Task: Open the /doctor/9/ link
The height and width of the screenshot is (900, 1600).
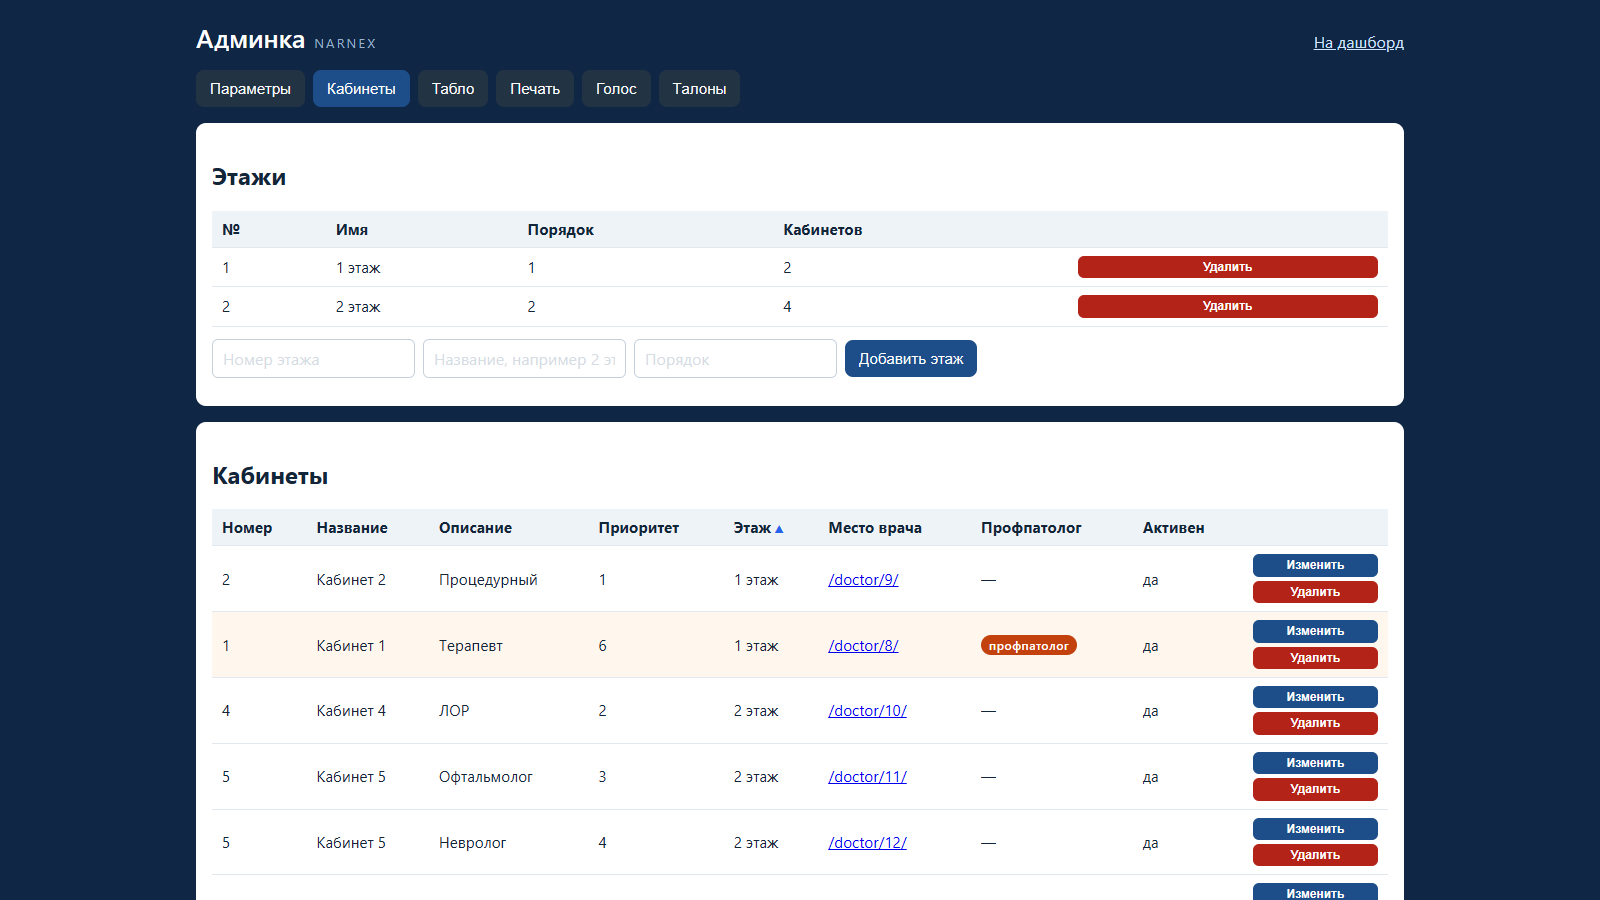Action: pyautogui.click(x=863, y=580)
